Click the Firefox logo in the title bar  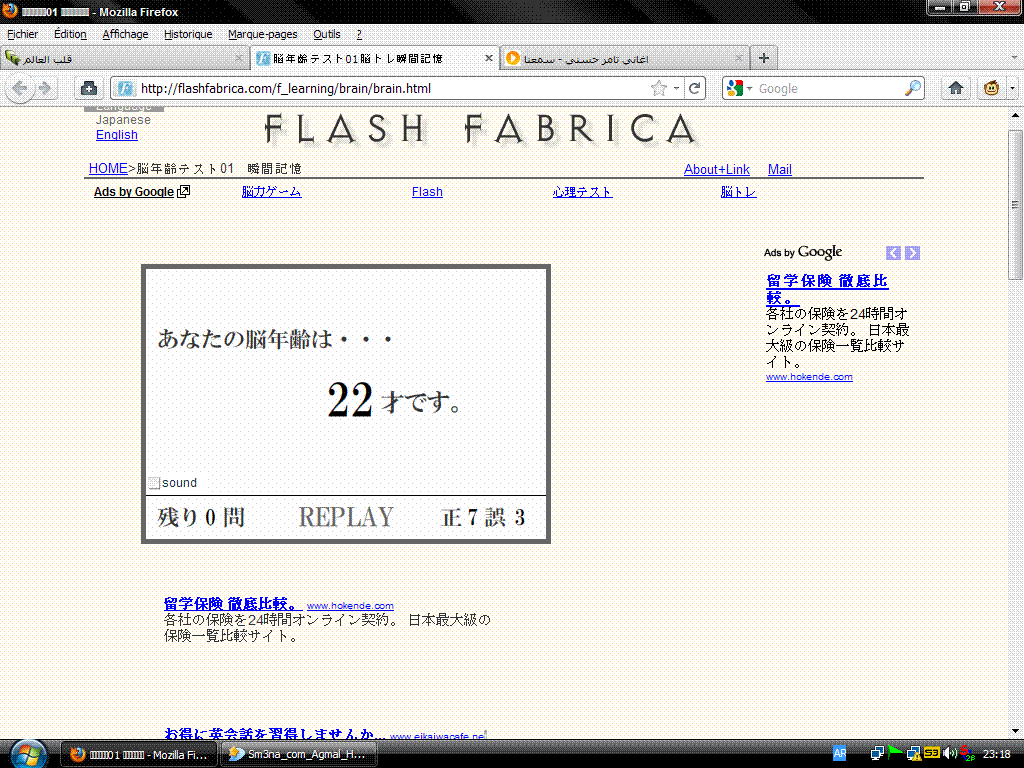9,11
